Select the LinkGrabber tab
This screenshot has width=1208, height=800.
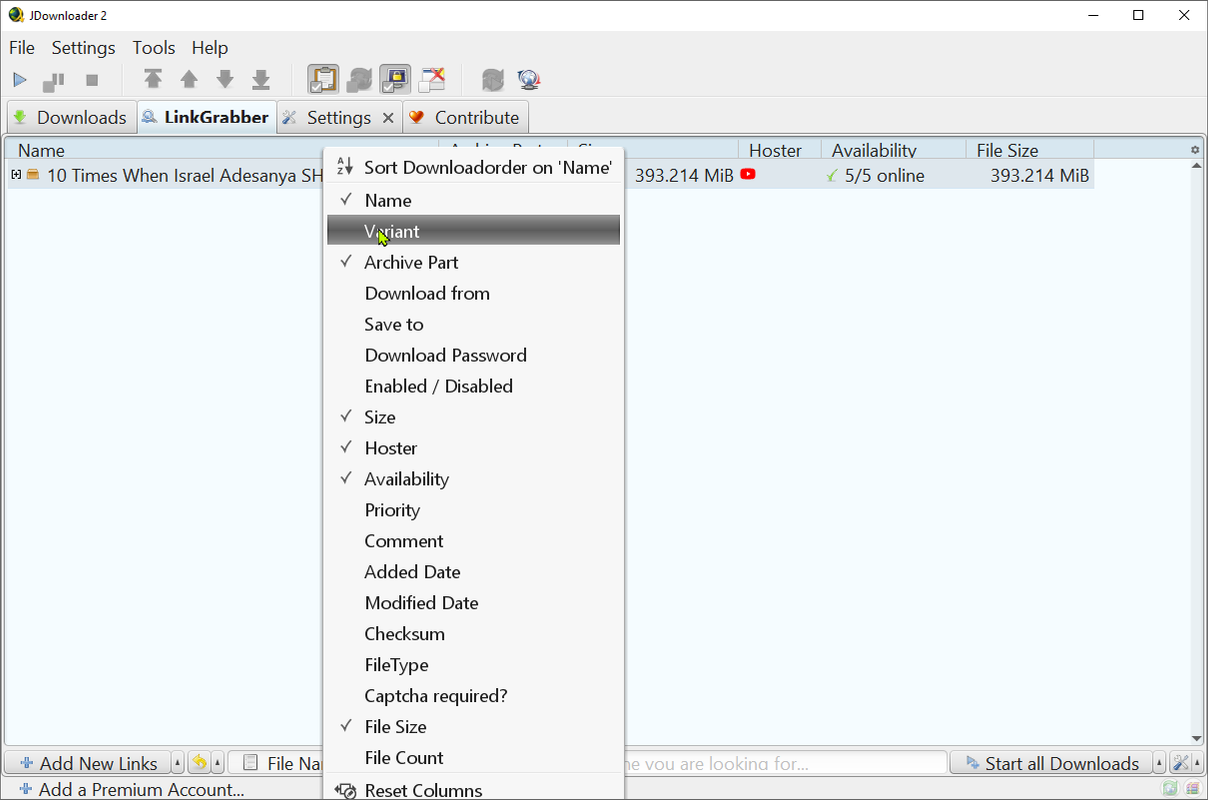pos(205,117)
